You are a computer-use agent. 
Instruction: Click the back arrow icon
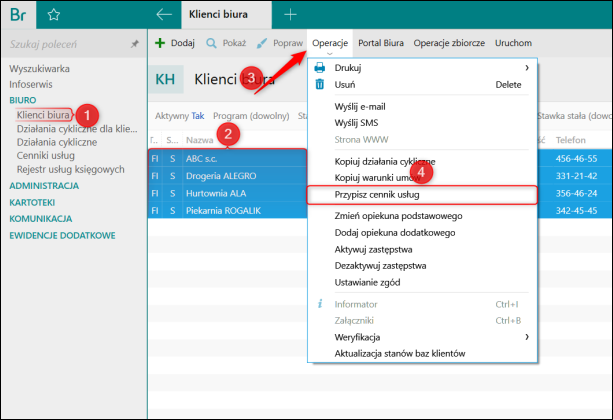pos(165,14)
